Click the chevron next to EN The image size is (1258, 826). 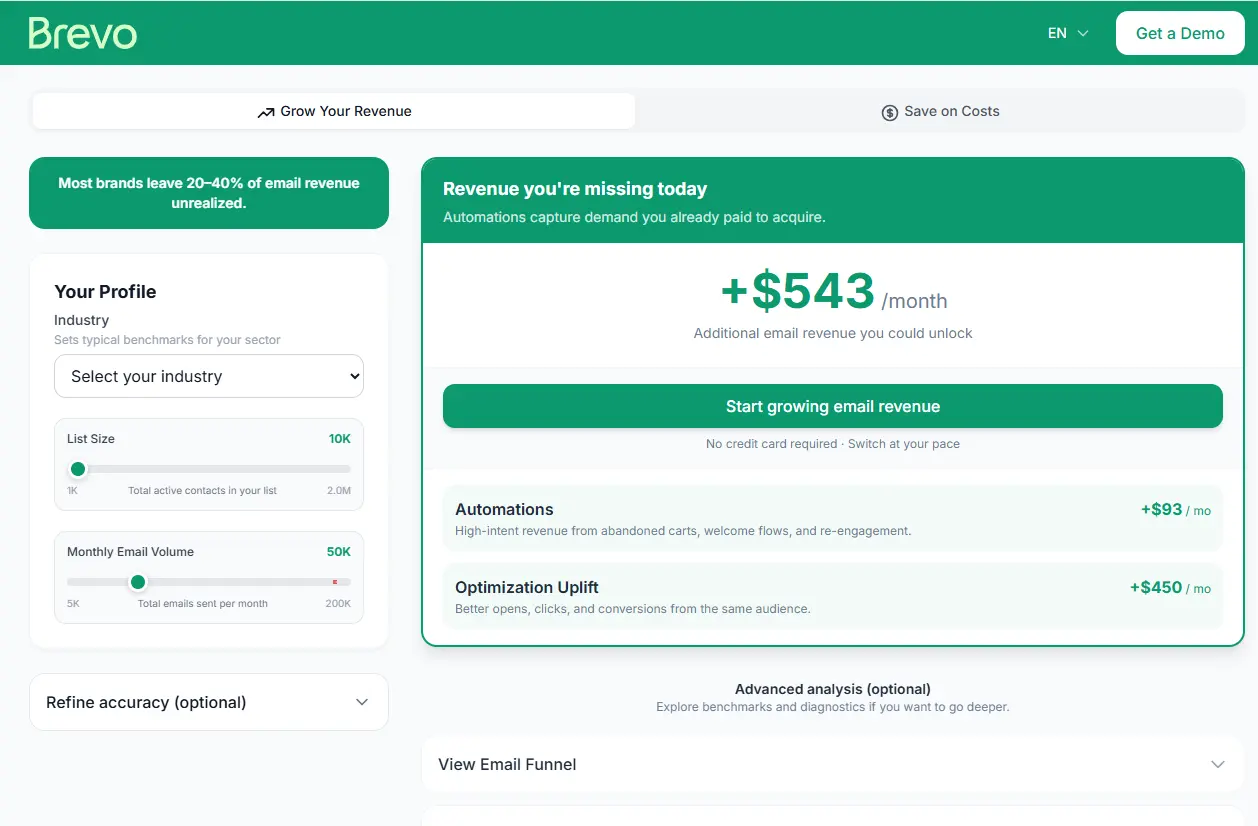coord(1084,33)
